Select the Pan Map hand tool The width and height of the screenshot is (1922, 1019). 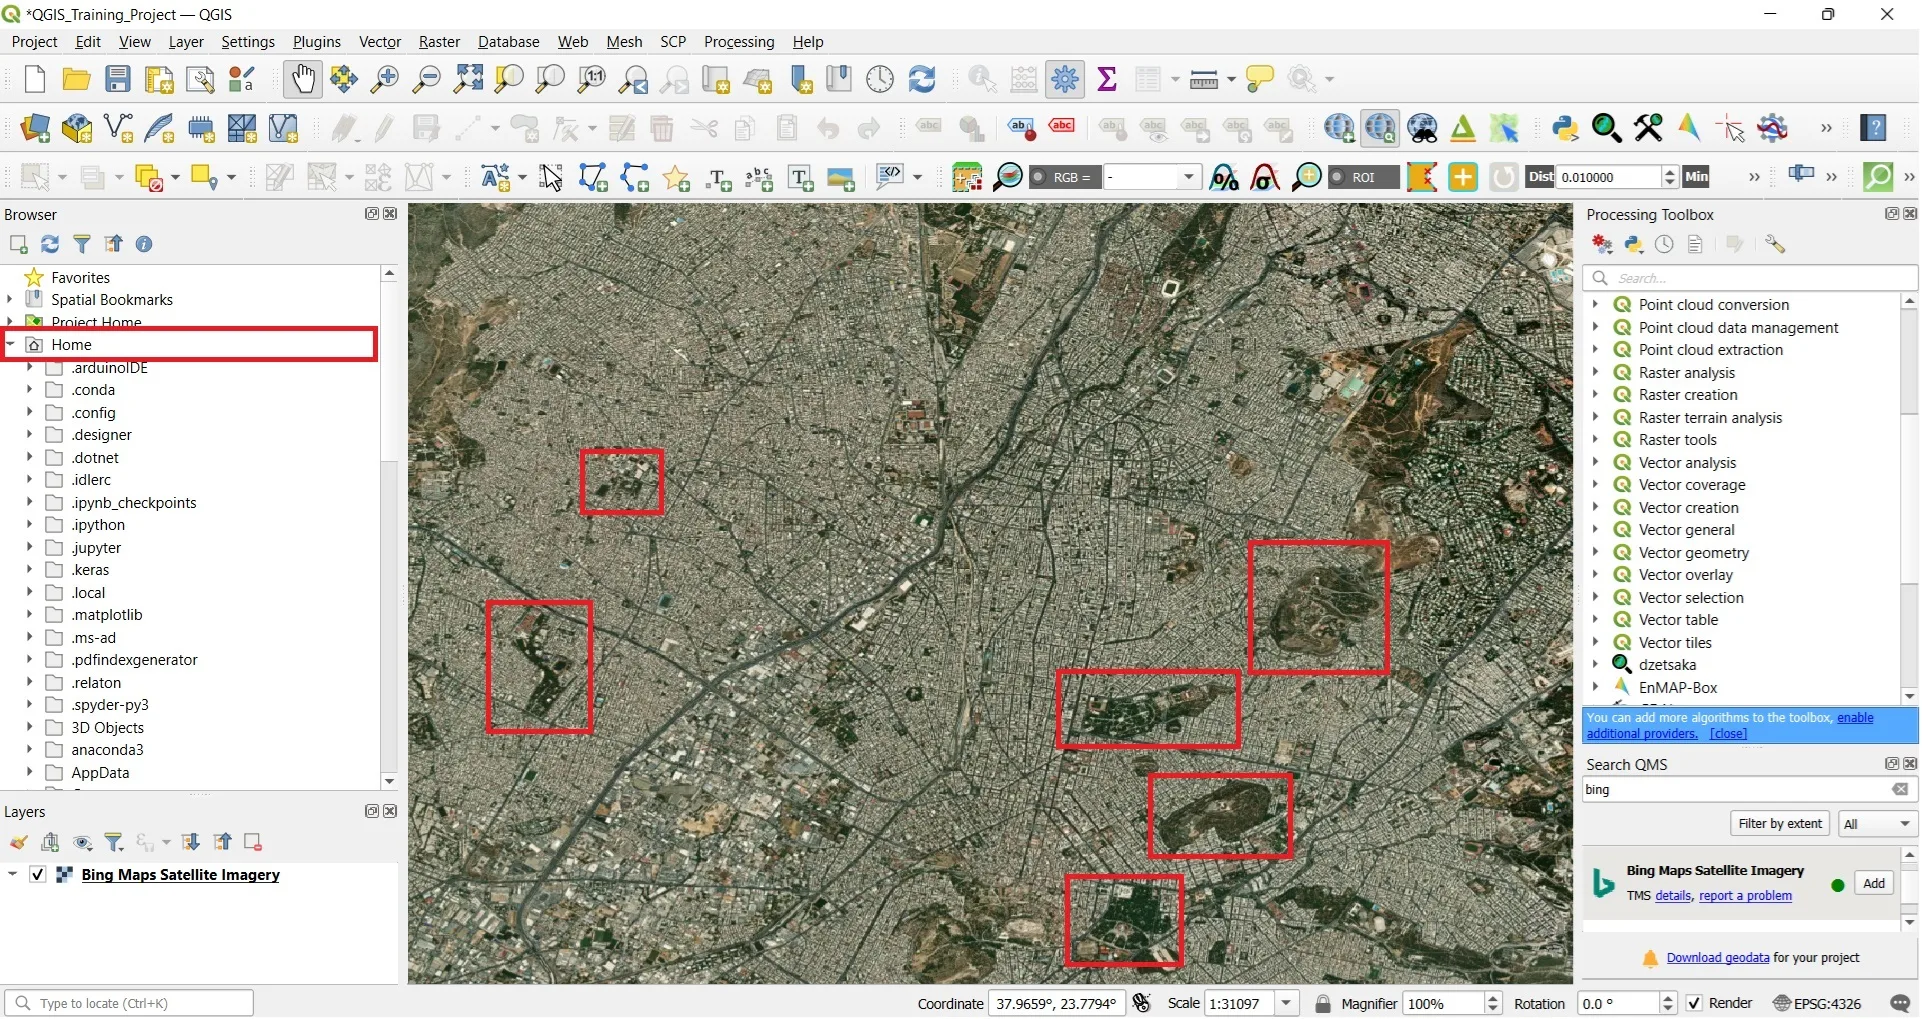coord(302,79)
